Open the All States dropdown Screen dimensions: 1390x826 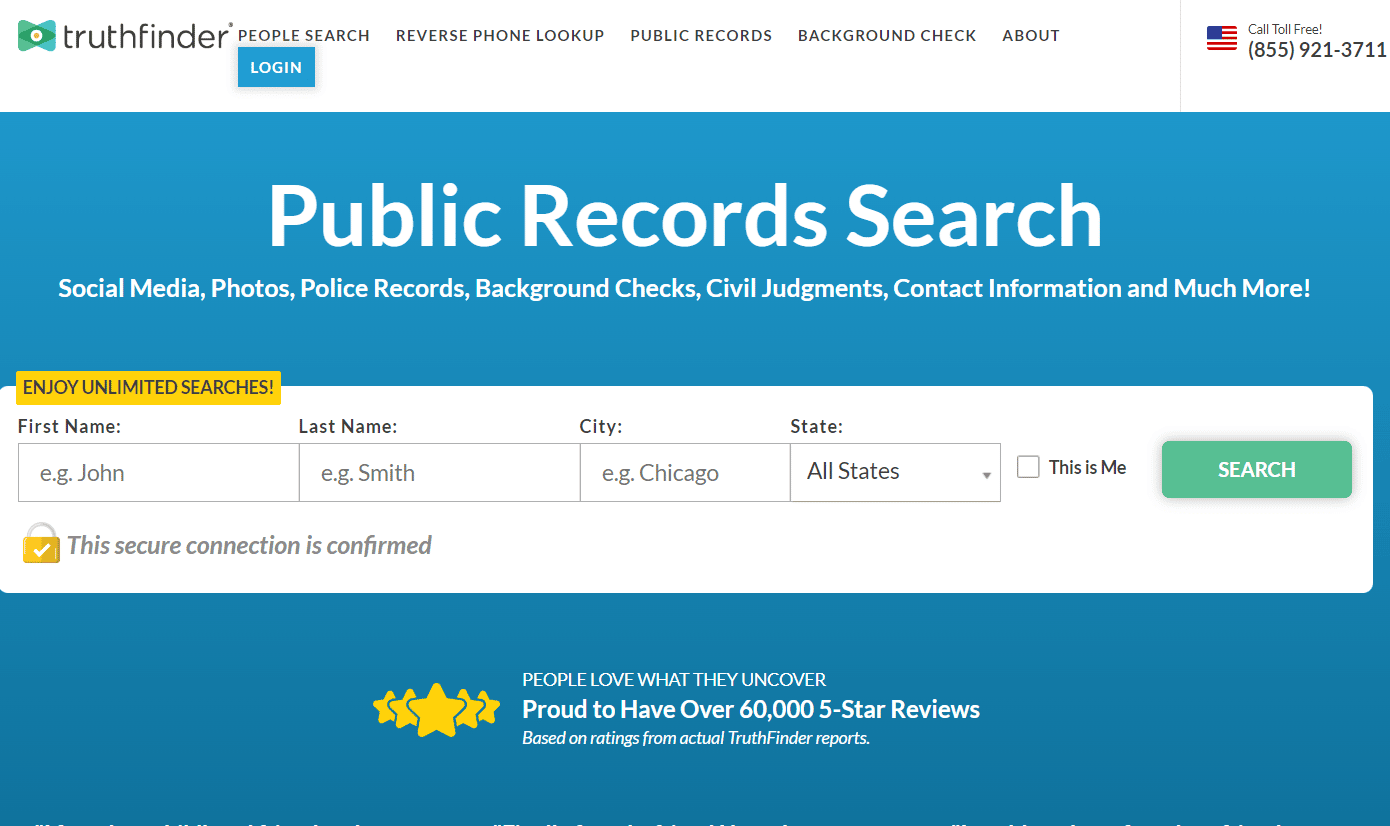click(x=895, y=472)
